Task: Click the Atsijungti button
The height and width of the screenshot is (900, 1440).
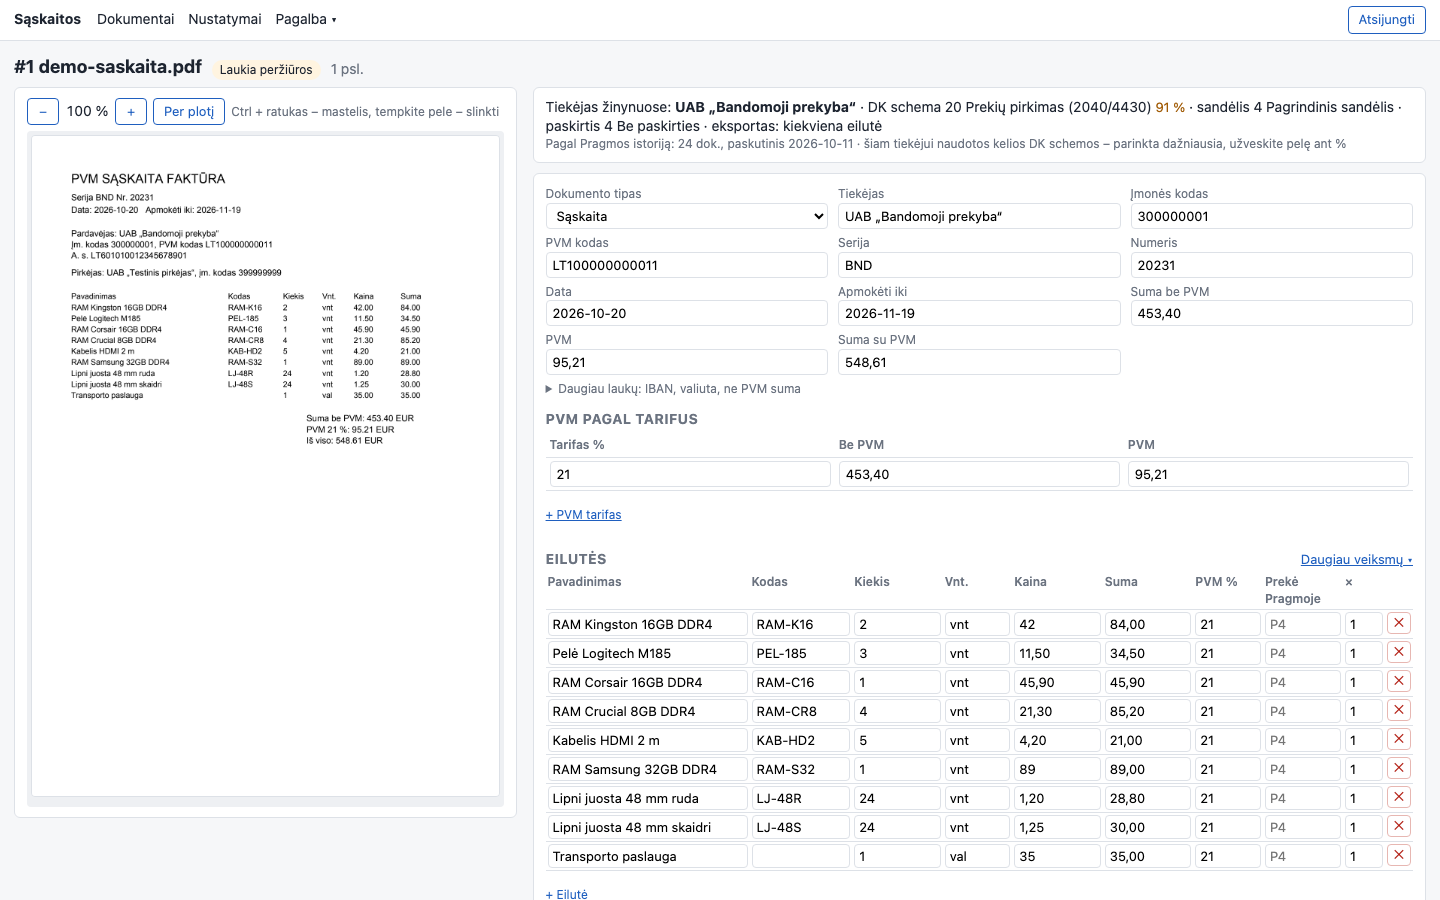Action: [x=1386, y=20]
